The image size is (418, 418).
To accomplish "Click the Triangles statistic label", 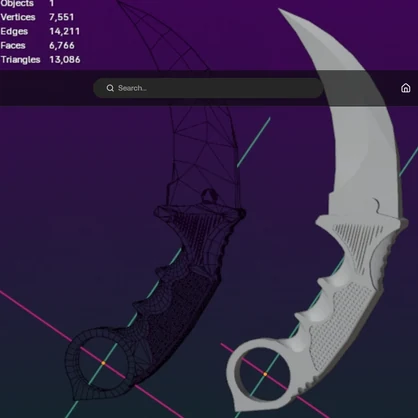I will pyautogui.click(x=20, y=60).
